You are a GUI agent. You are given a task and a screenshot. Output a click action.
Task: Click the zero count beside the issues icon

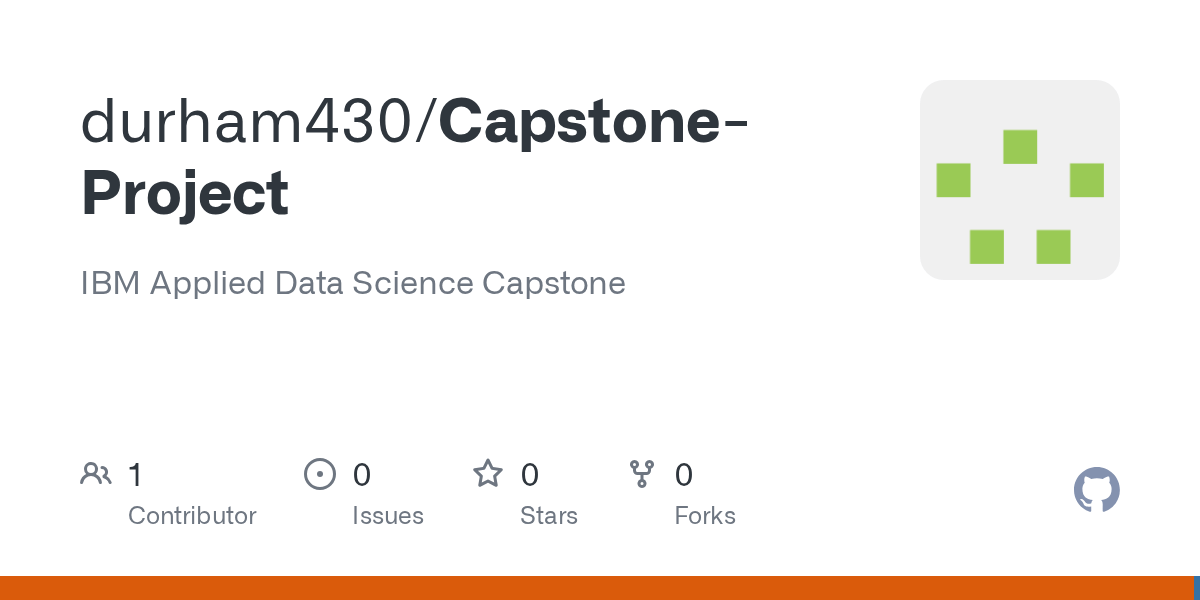pos(362,474)
